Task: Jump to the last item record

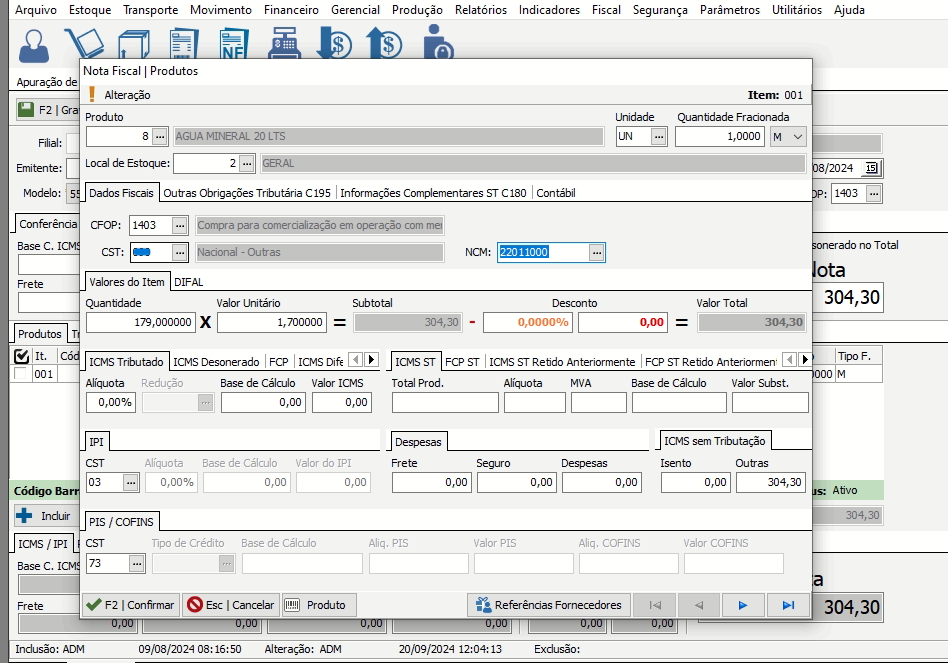Action: (788, 605)
